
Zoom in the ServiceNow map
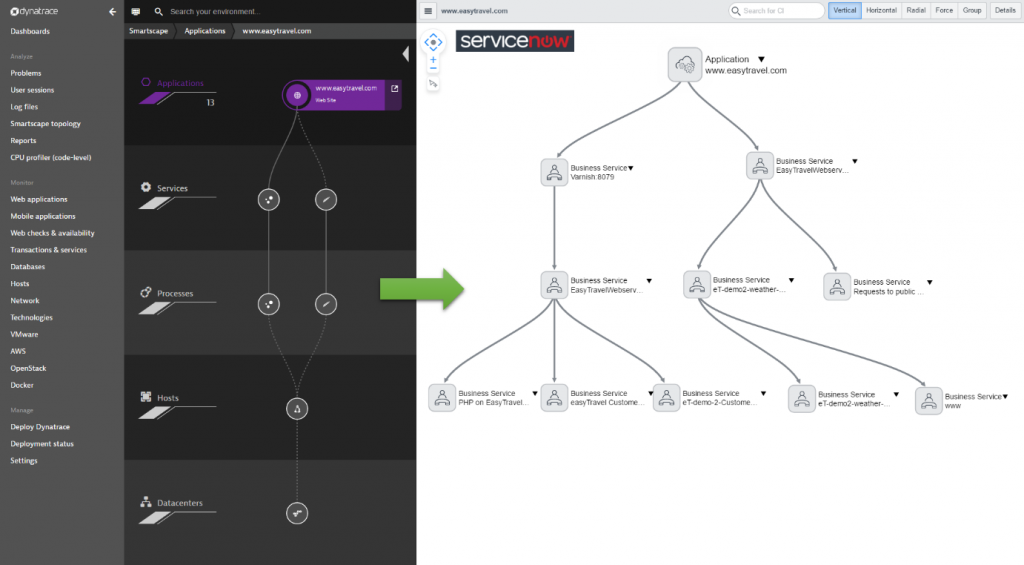tap(433, 59)
